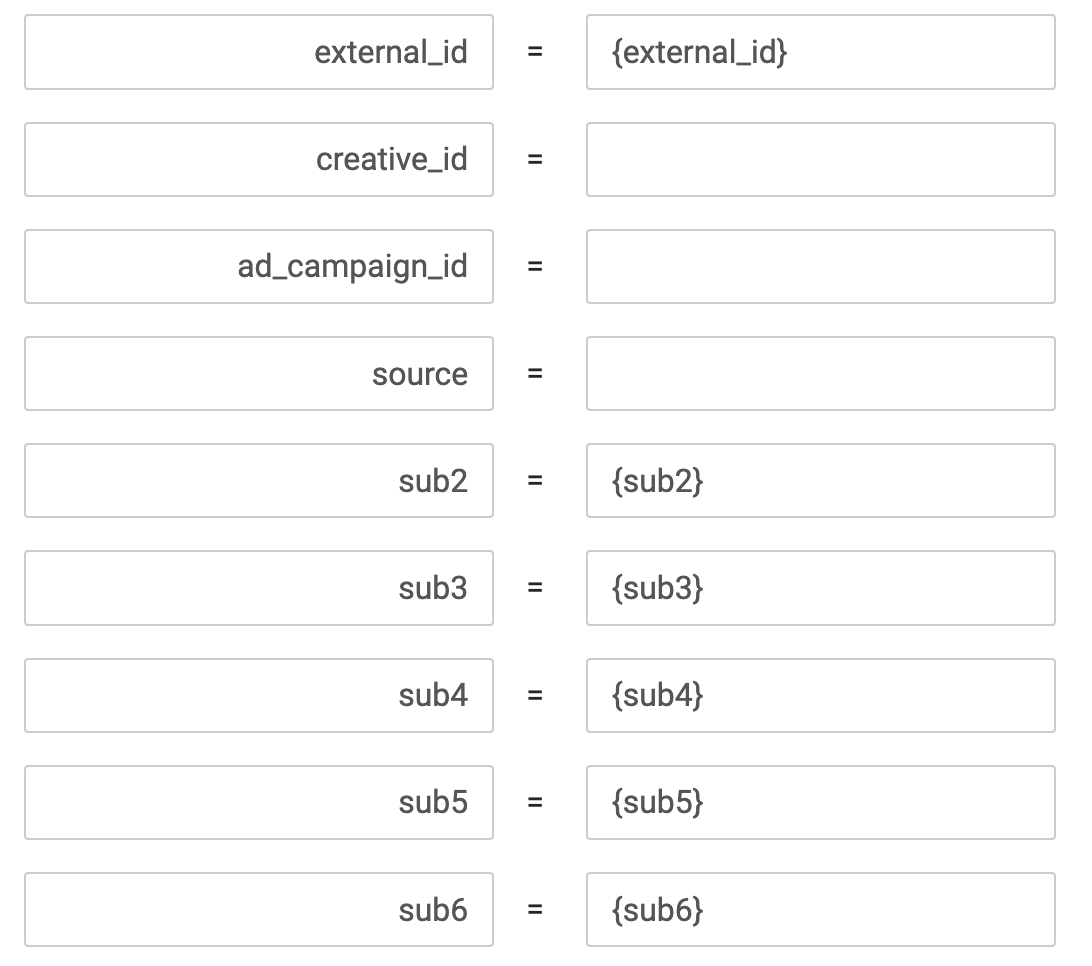
Task: Focus the sub6 parameter name field
Action: 259,910
